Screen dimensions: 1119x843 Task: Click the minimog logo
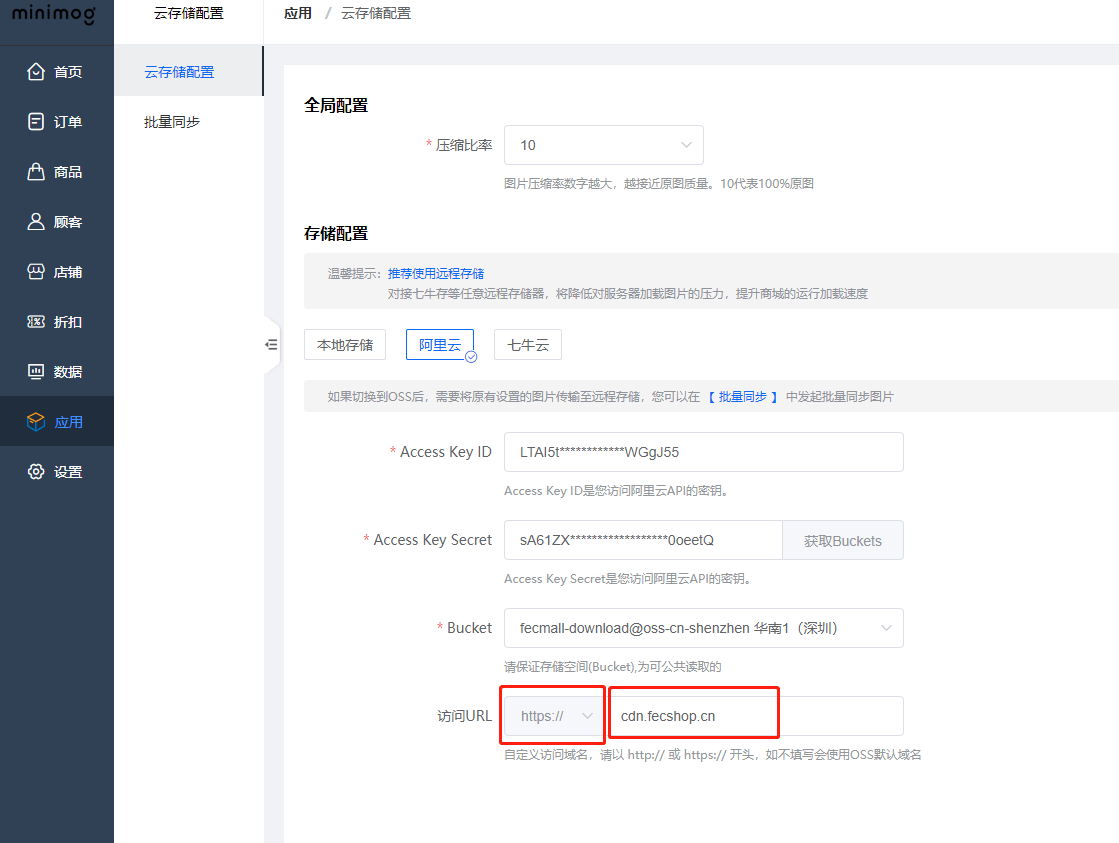pos(54,13)
